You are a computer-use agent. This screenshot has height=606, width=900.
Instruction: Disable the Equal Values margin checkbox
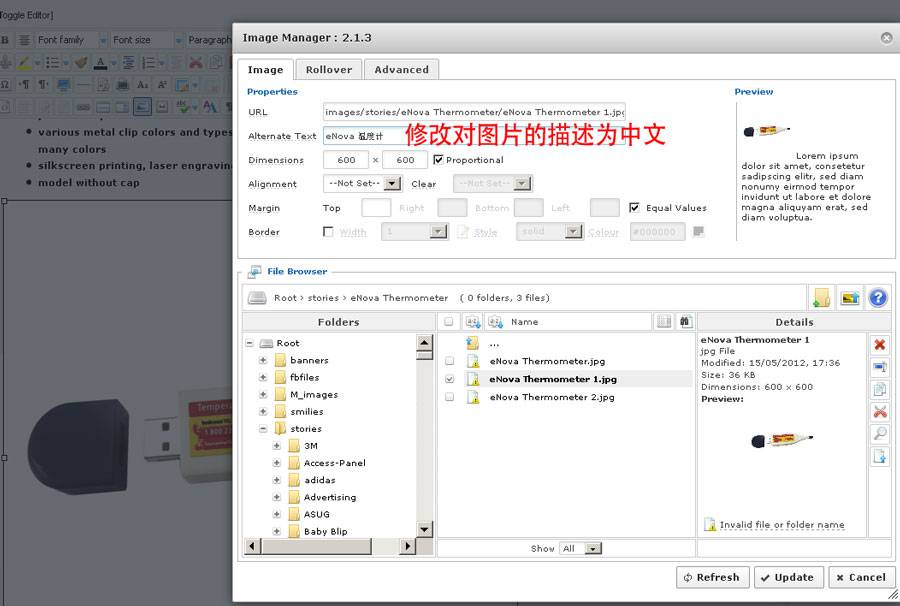(634, 207)
